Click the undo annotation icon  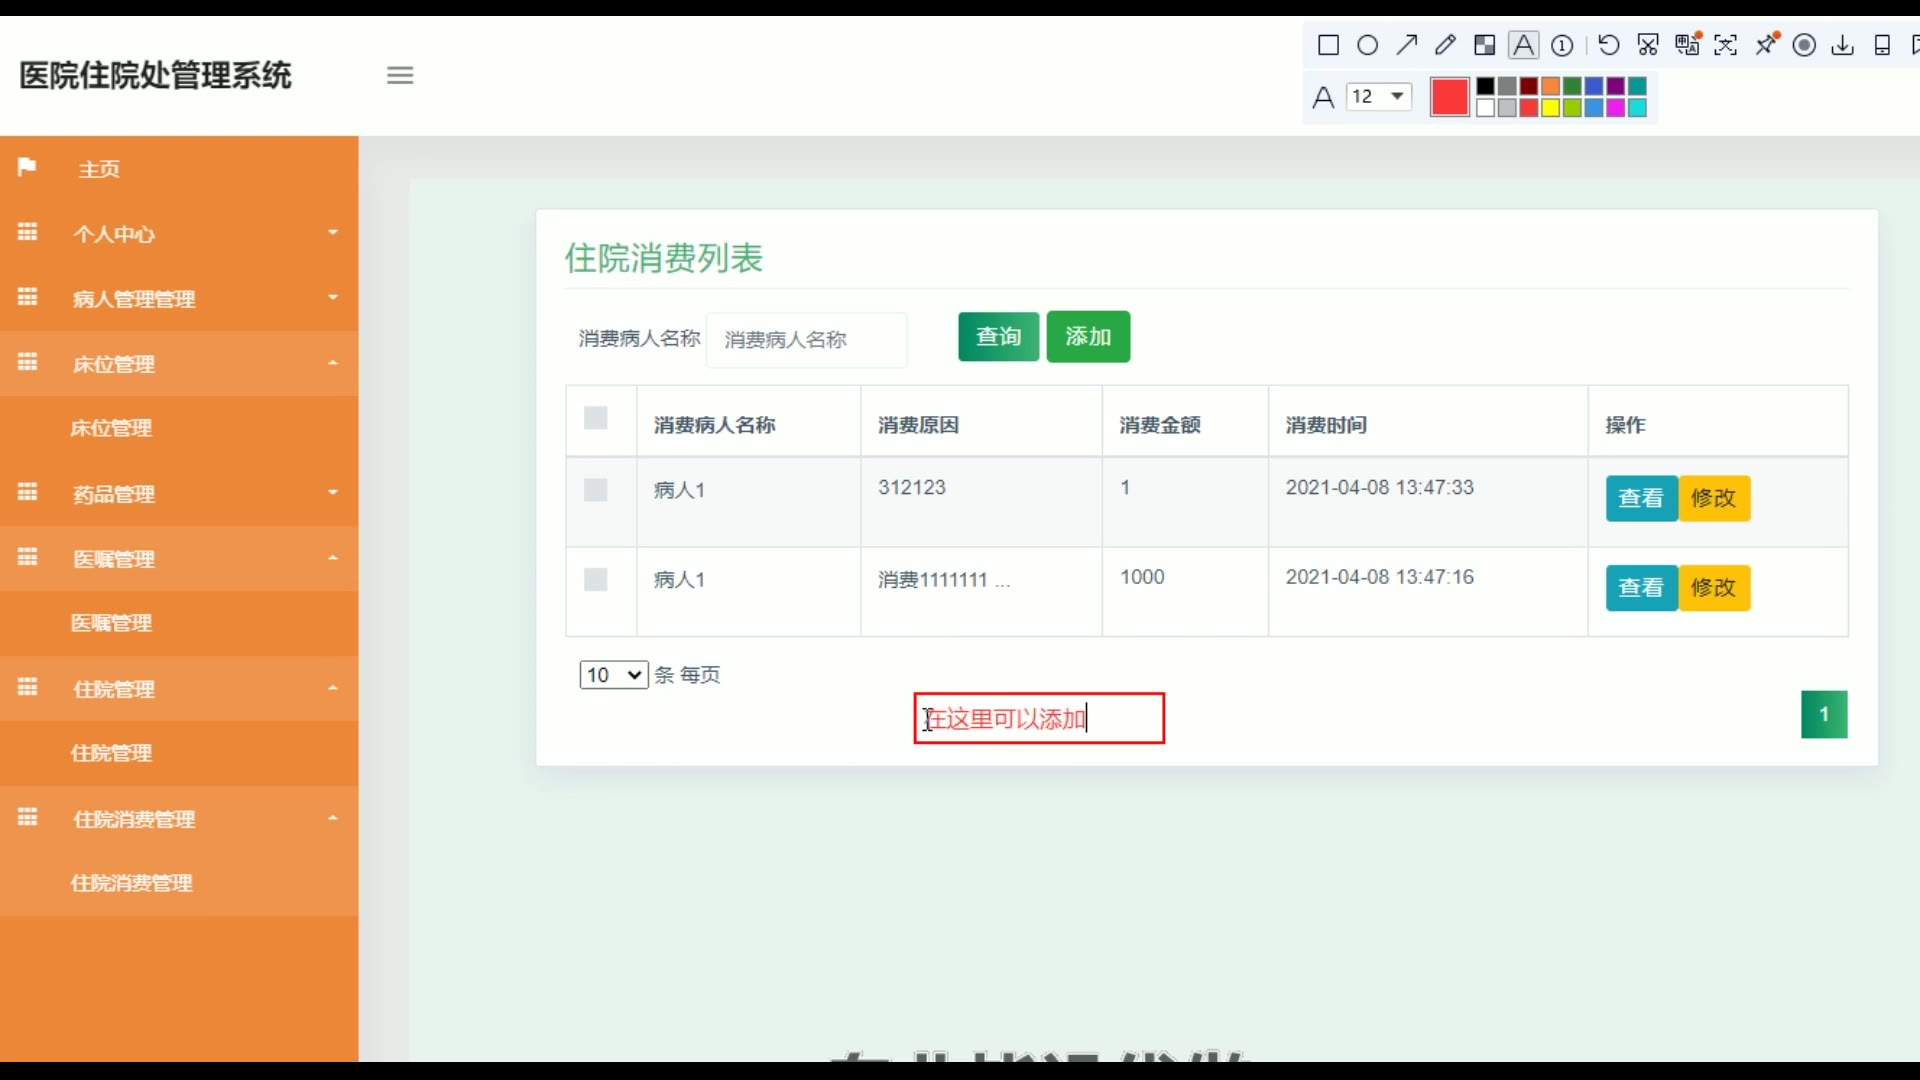pos(1608,45)
